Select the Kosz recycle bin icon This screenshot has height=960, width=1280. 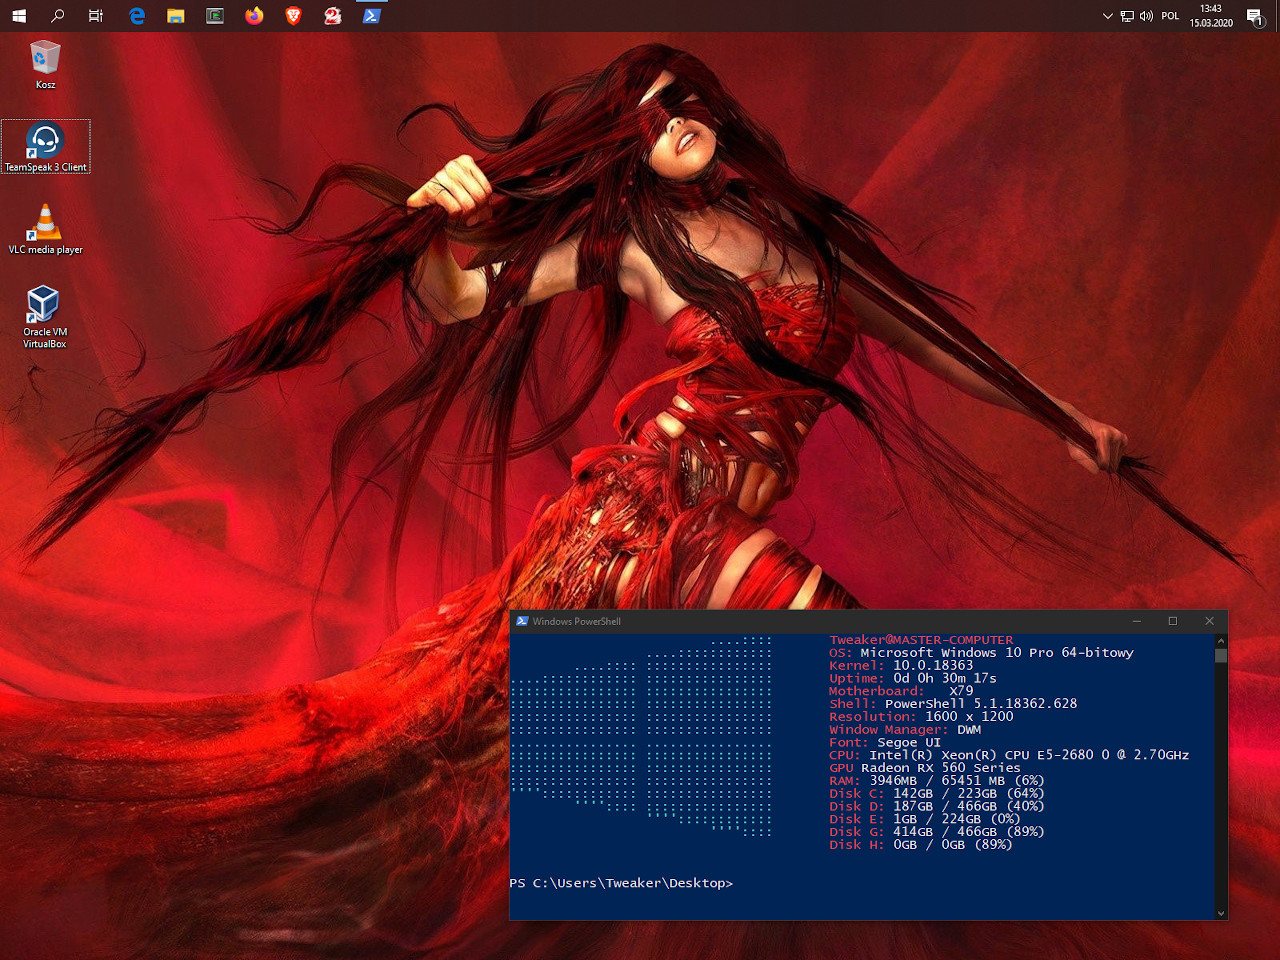(45, 65)
